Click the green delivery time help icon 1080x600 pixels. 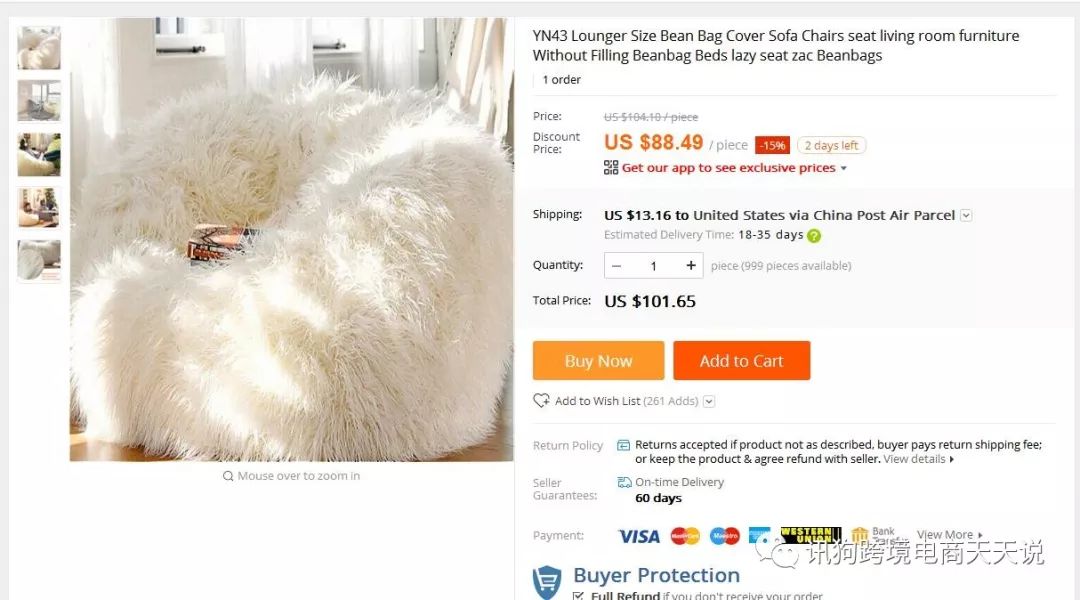coord(814,236)
